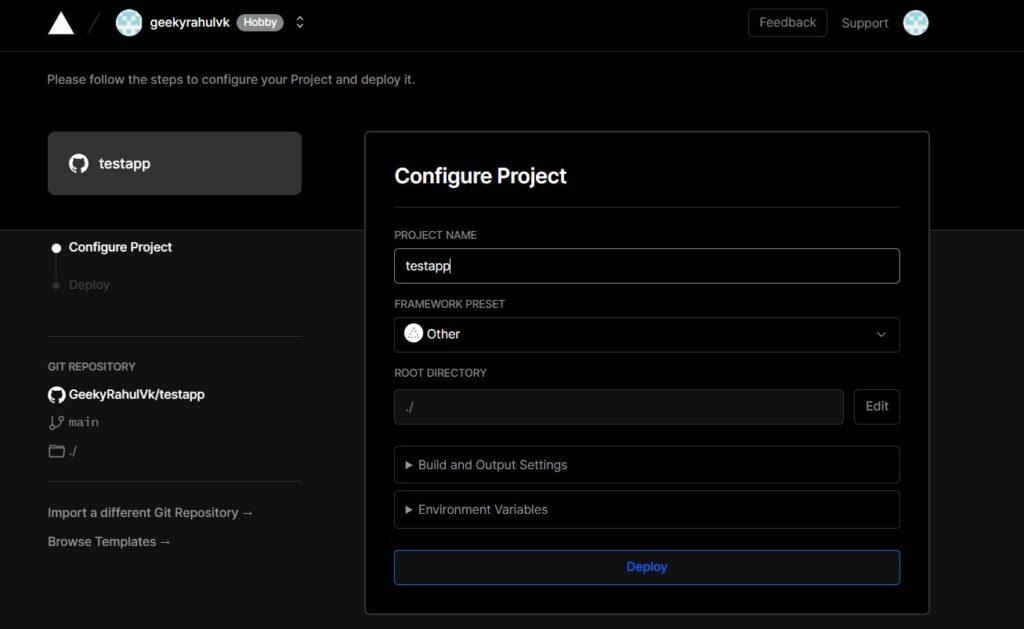Viewport: 1024px width, 629px height.
Task: Click the Vercel triangle logo
Action: click(61, 23)
